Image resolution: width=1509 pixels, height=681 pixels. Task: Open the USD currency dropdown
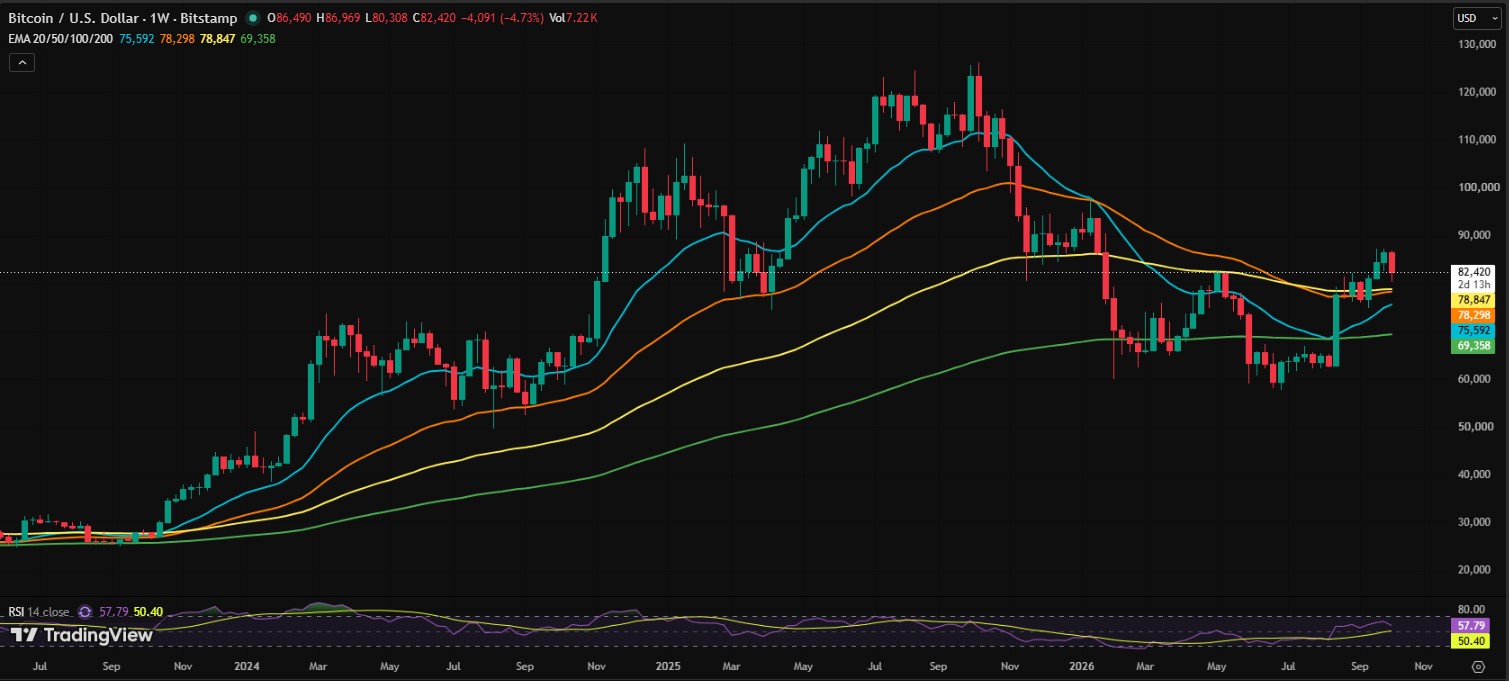1478,18
